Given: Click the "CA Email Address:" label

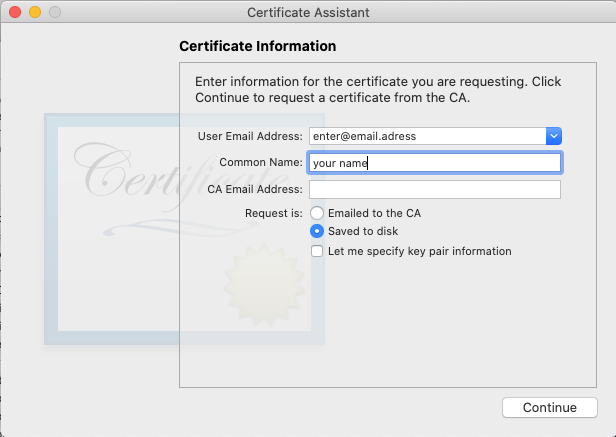Looking at the screenshot, I should coord(254,190).
